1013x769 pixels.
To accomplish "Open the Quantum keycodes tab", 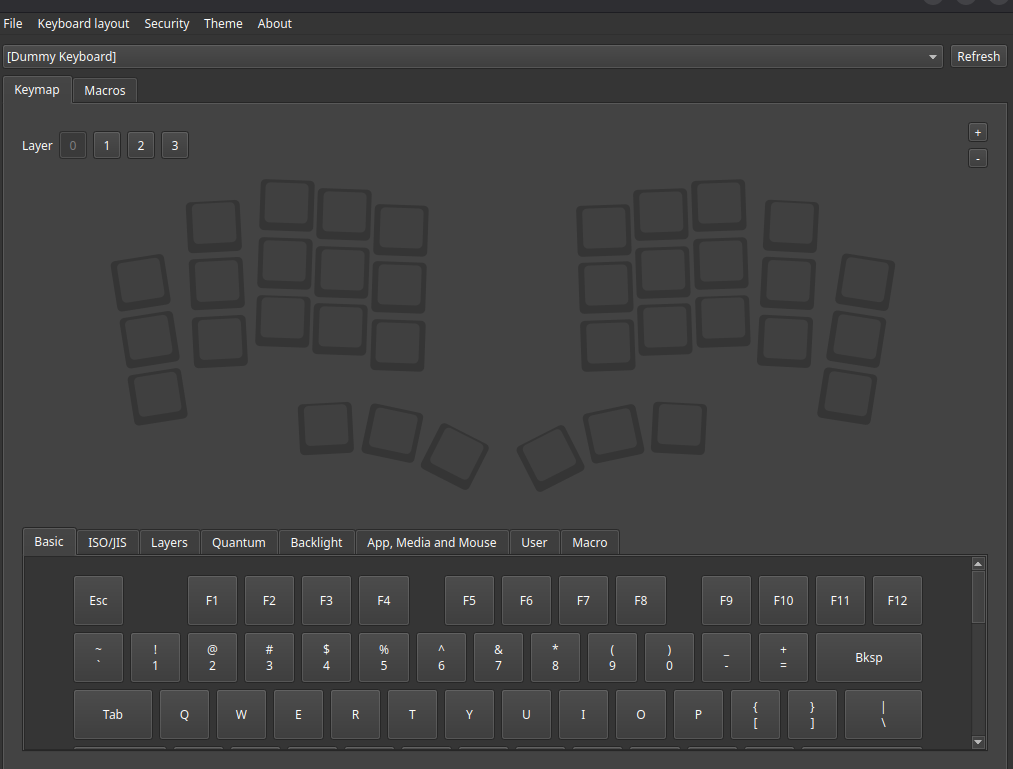I will coord(238,542).
